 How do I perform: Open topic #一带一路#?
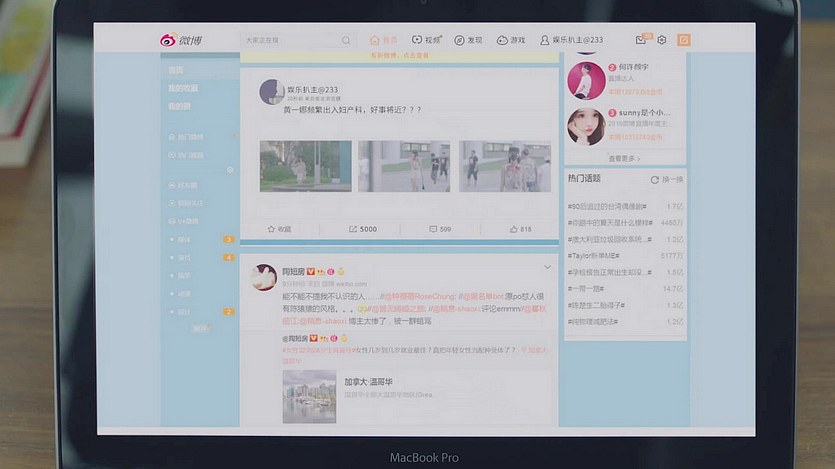pos(586,289)
